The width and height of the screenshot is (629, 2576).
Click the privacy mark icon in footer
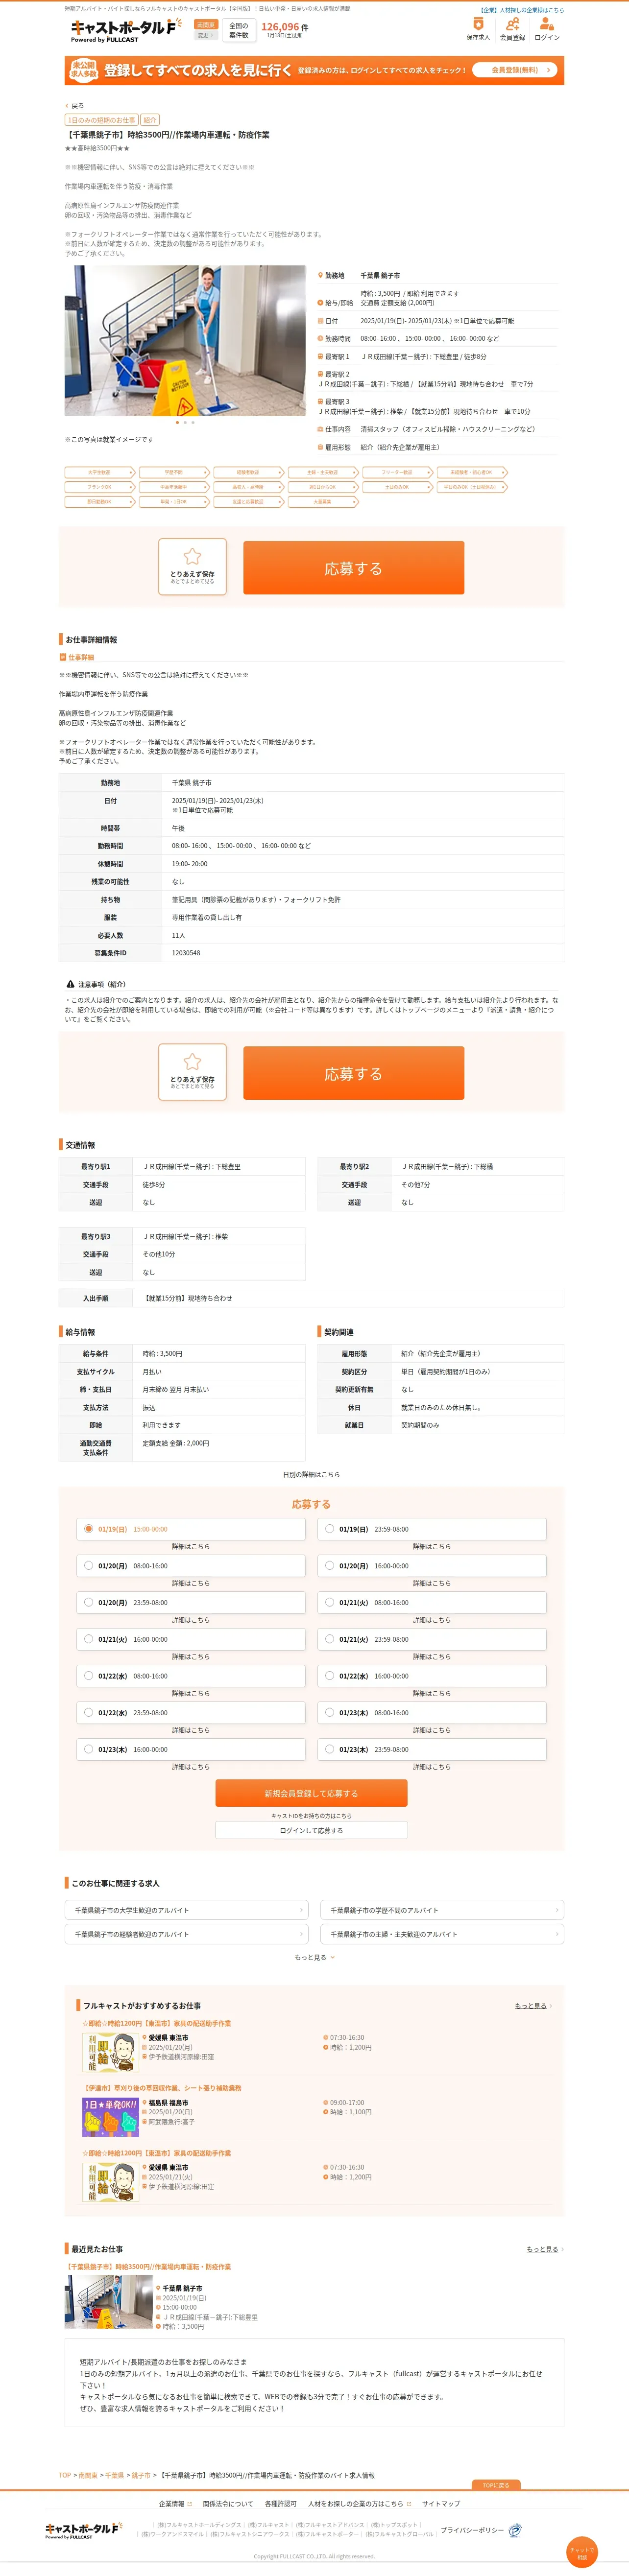tap(515, 2530)
